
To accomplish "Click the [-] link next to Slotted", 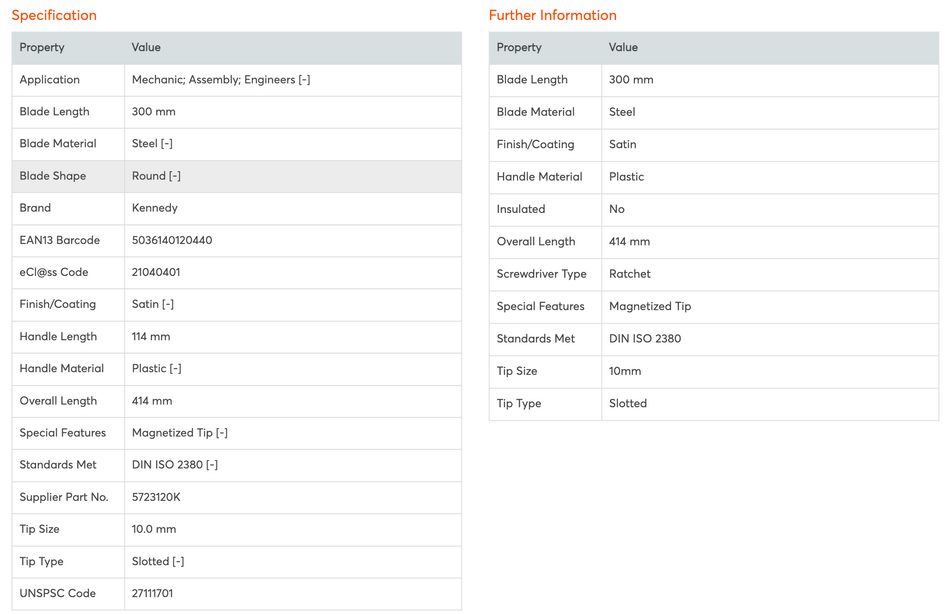I will click(178, 561).
